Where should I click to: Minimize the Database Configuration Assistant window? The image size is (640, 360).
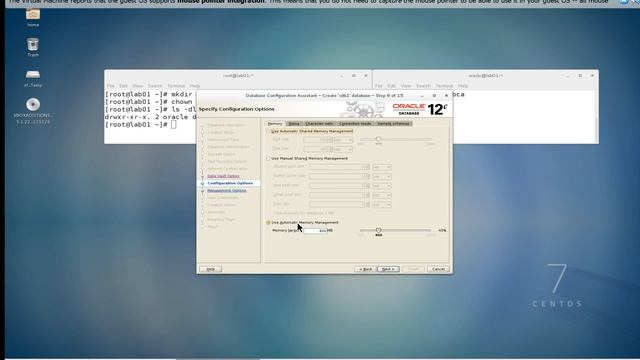coord(422,96)
